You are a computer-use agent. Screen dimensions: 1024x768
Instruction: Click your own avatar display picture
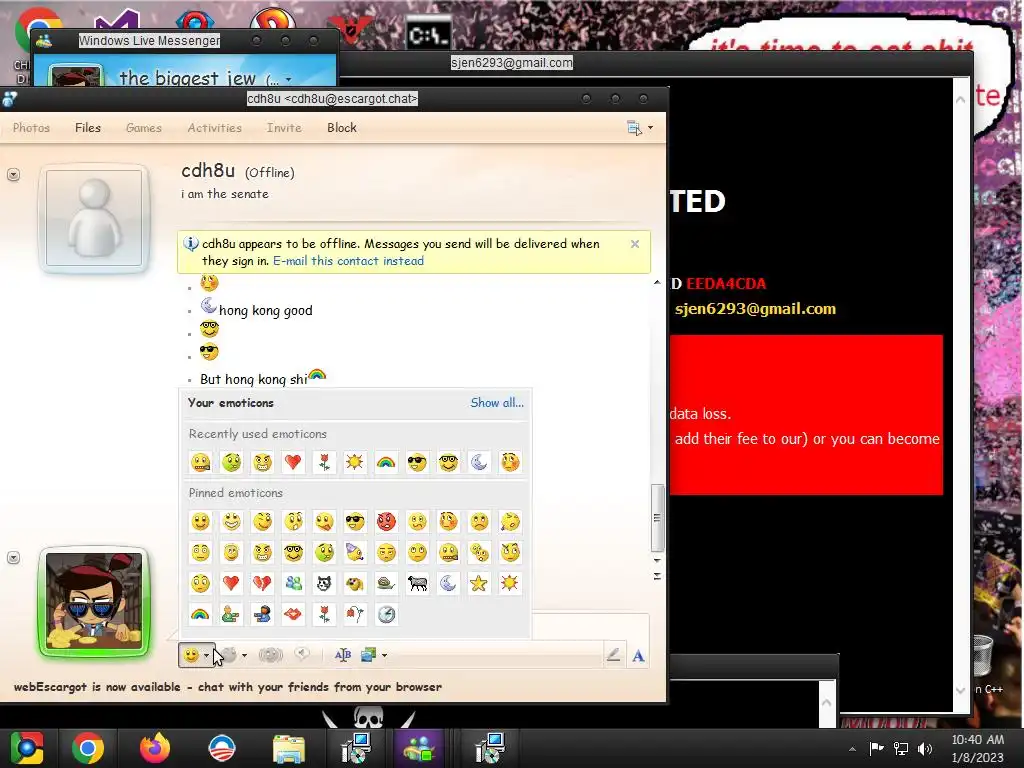point(94,601)
